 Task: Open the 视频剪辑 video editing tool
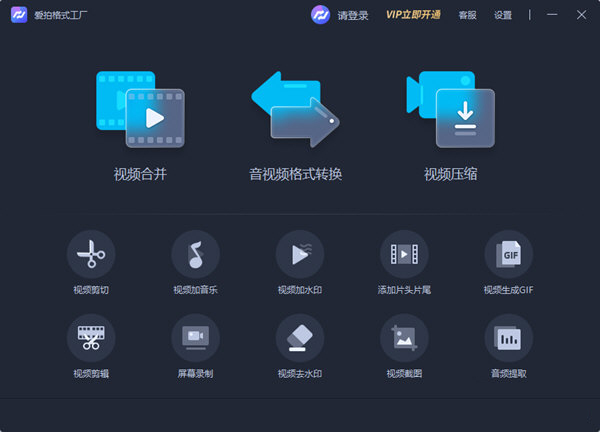point(91,338)
